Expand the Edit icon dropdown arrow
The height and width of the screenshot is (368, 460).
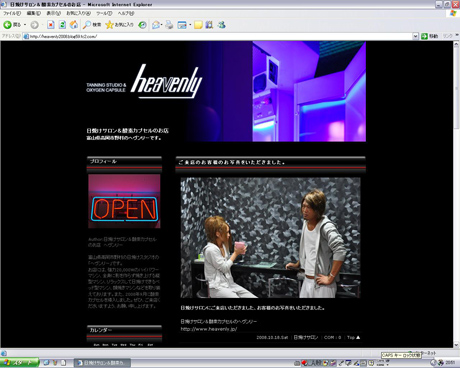tap(190, 25)
